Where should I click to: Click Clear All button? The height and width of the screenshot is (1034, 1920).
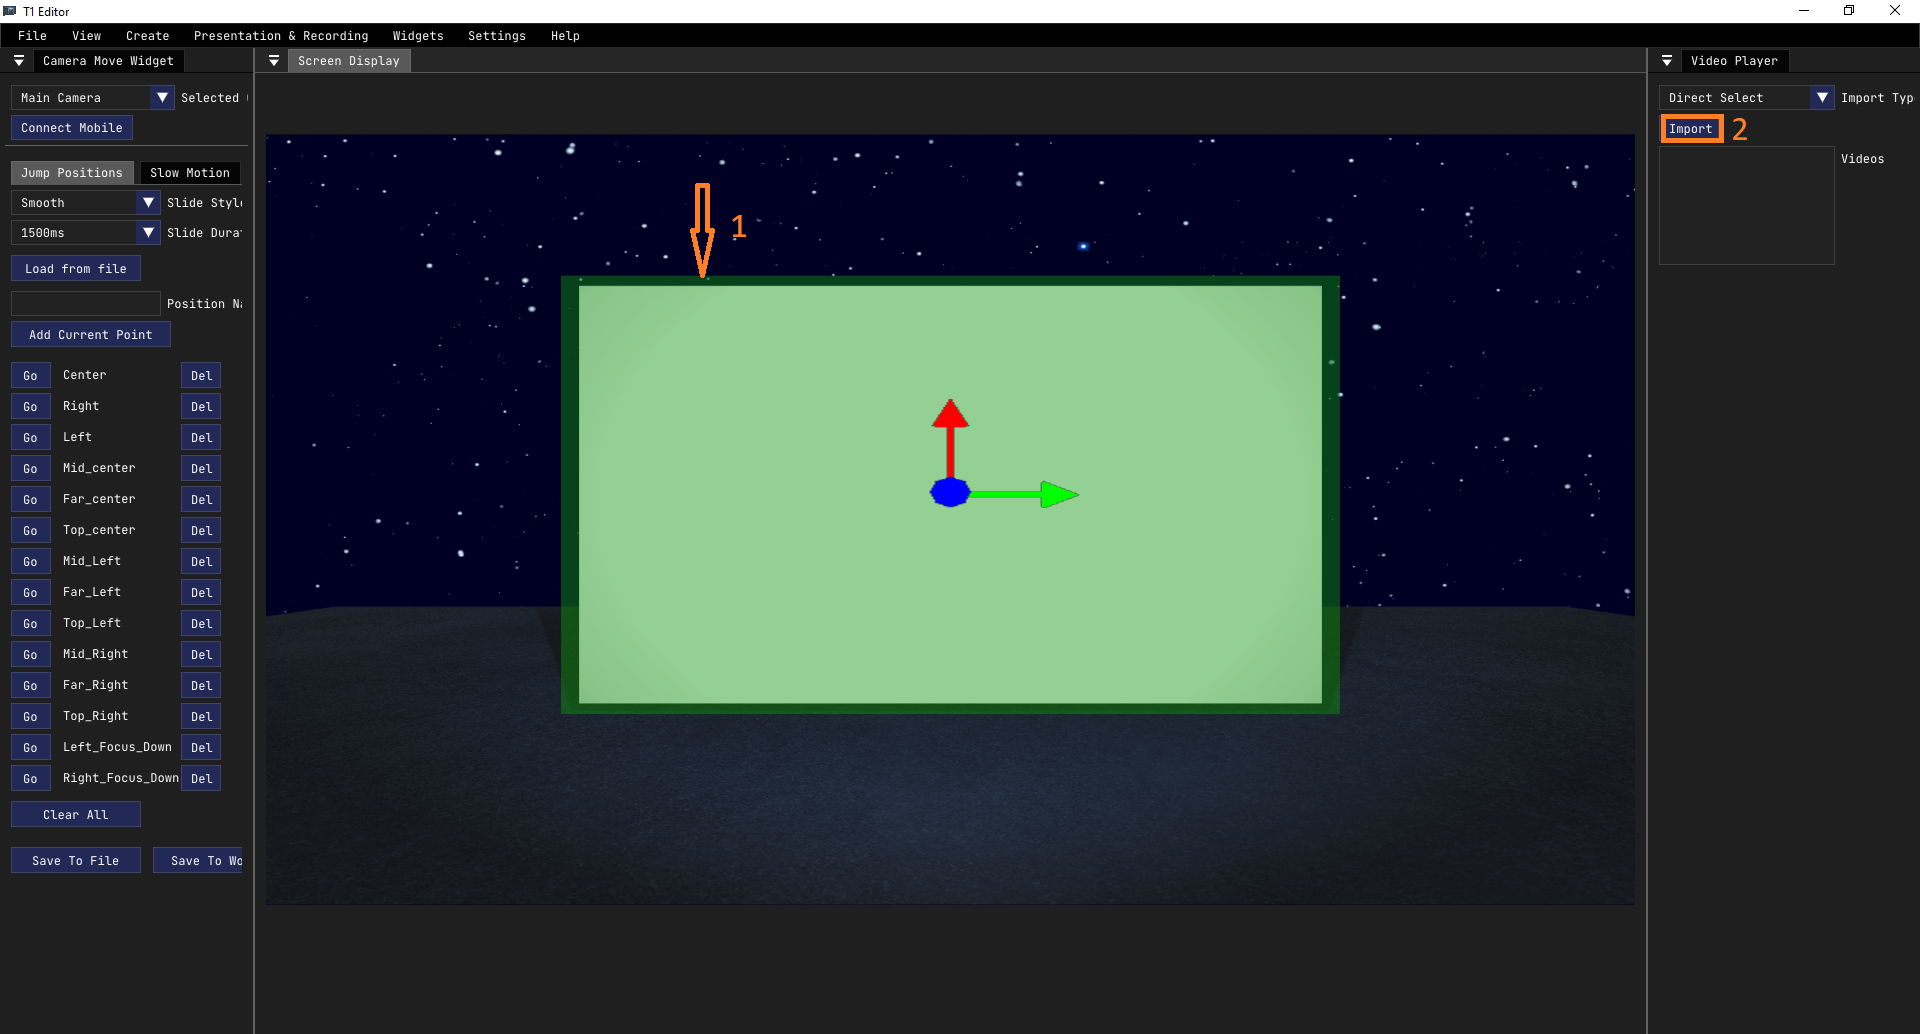click(76, 815)
